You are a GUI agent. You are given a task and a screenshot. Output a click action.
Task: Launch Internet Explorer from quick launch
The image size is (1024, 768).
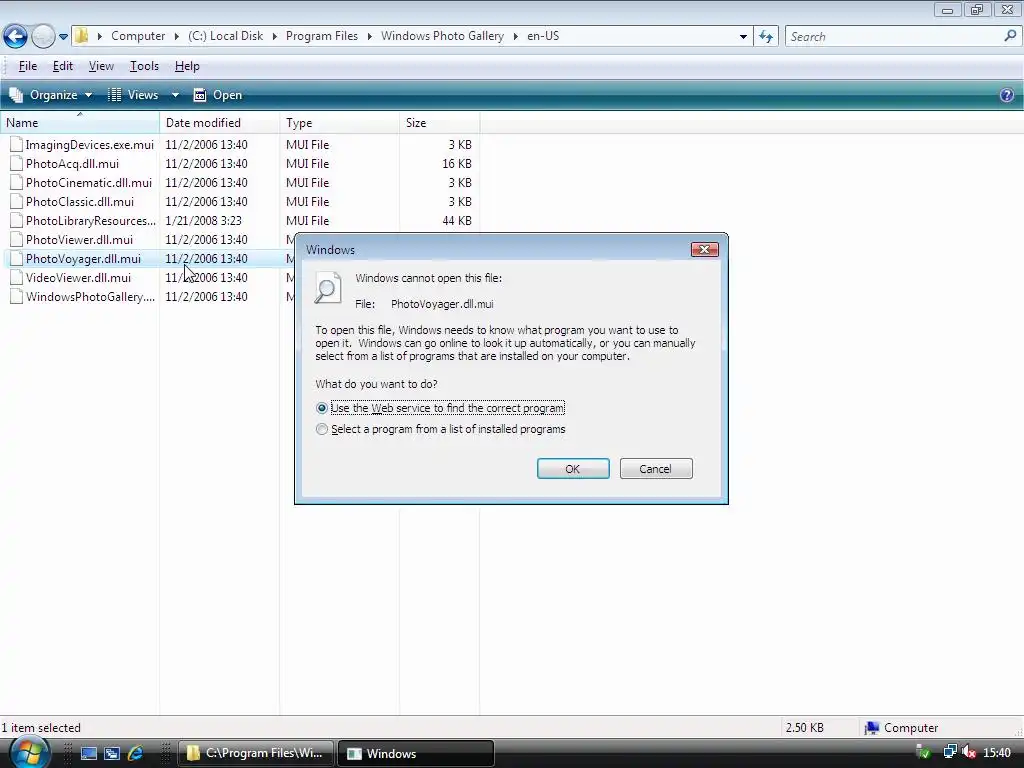pyautogui.click(x=135, y=754)
